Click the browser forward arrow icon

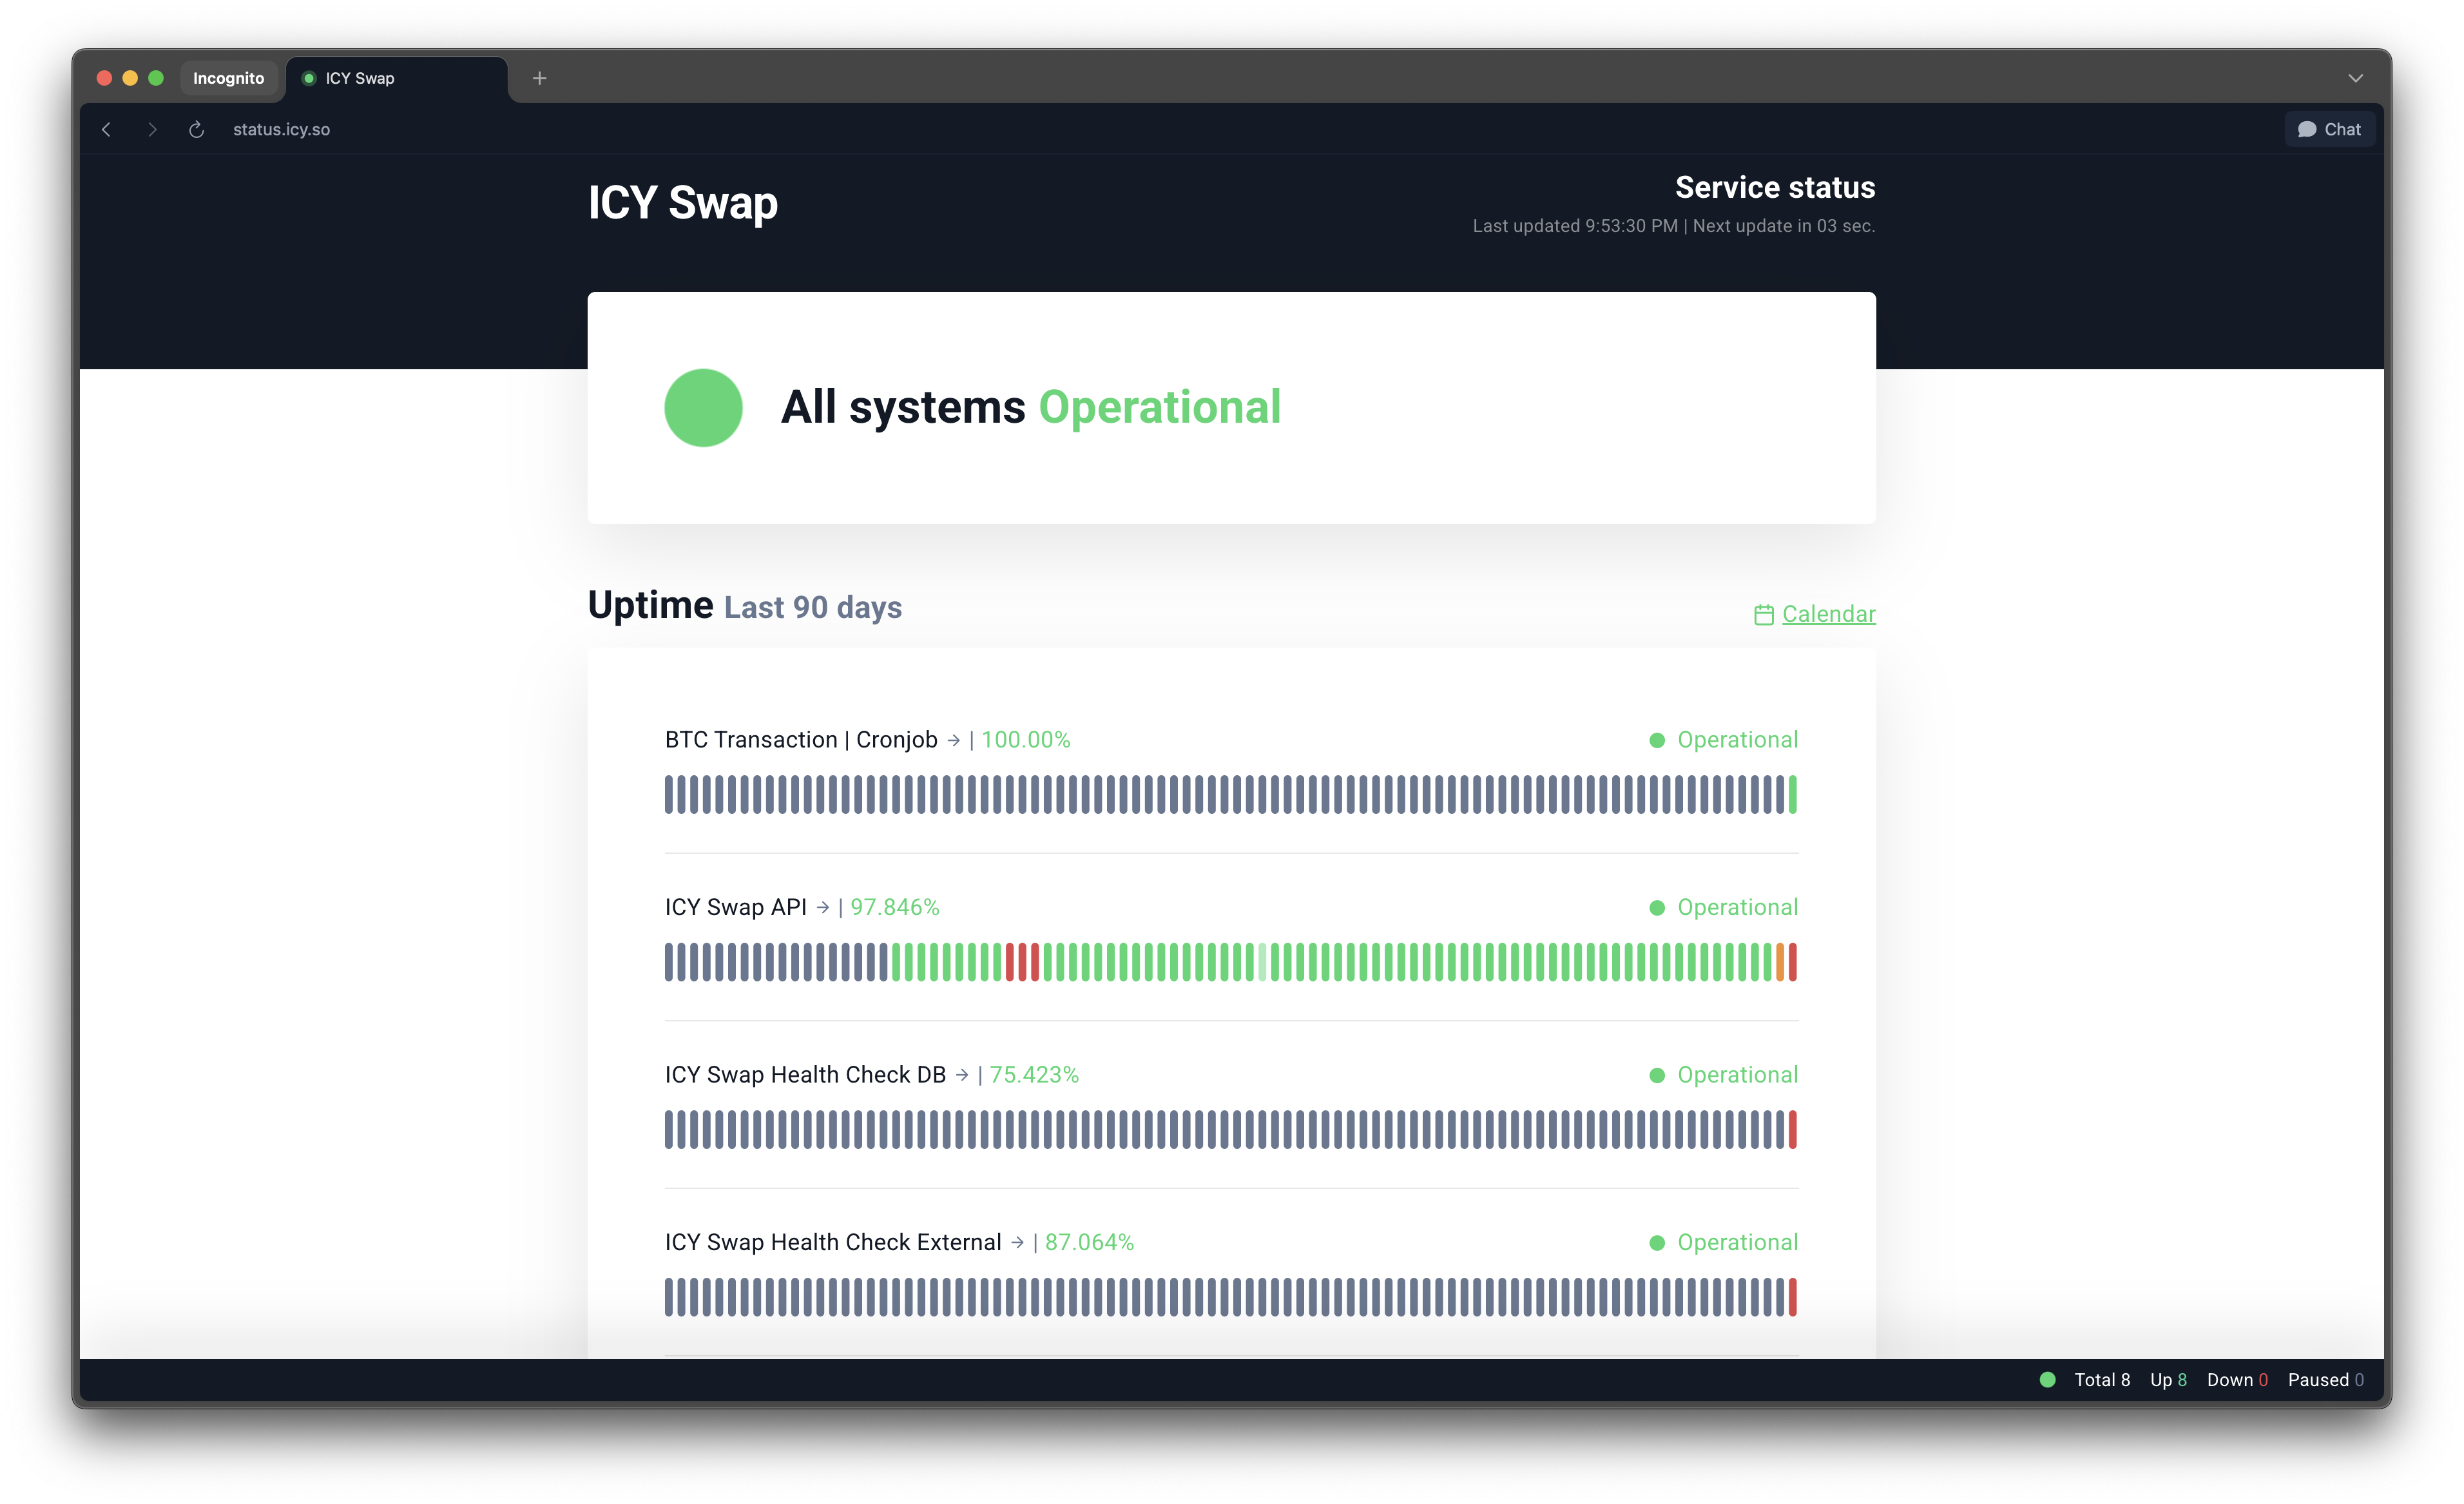(x=152, y=129)
